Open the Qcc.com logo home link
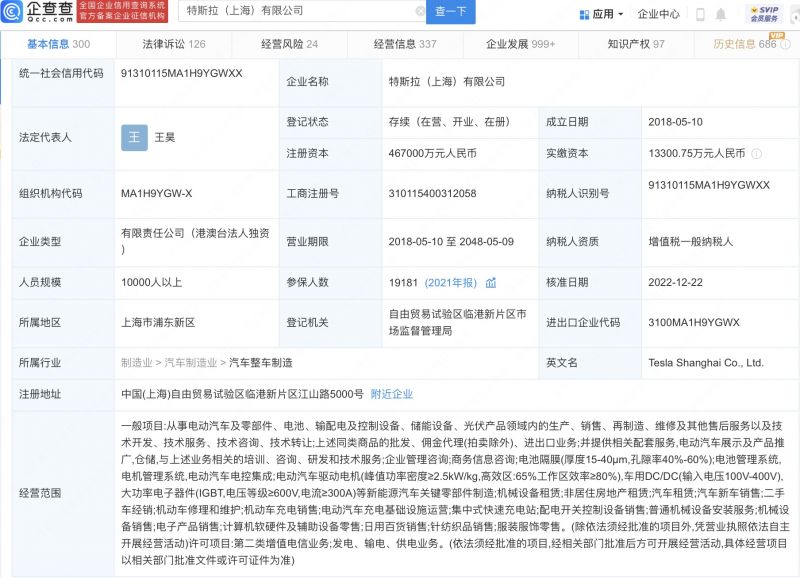 click(38, 11)
